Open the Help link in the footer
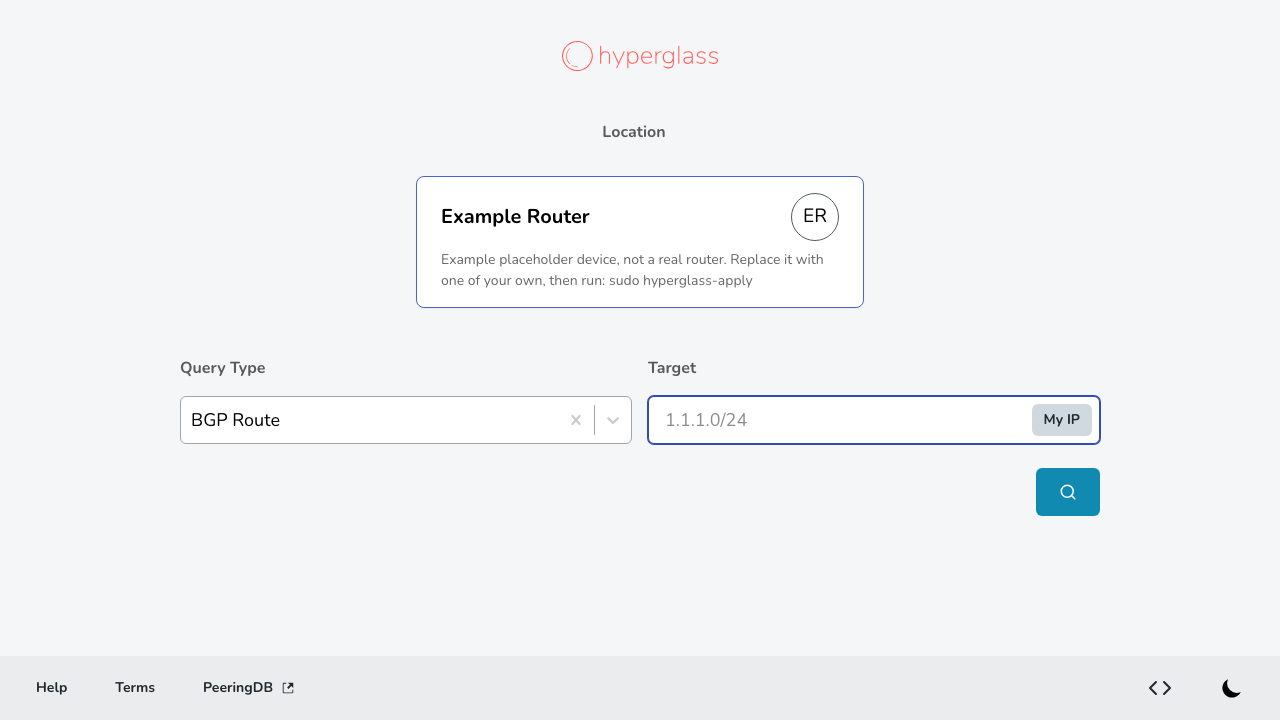The height and width of the screenshot is (720, 1280). coord(52,688)
